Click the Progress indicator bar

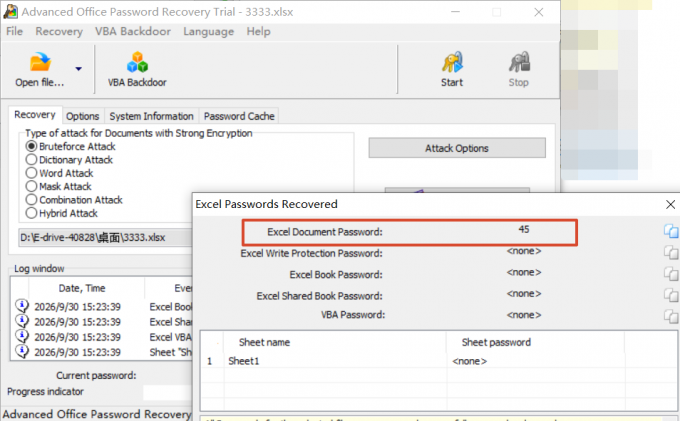(x=167, y=392)
